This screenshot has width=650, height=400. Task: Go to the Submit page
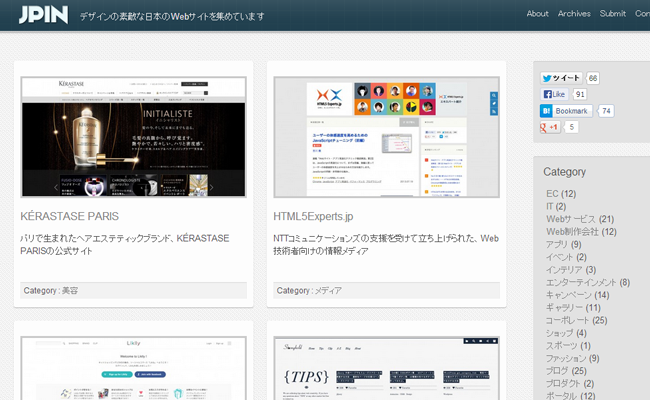tap(612, 14)
